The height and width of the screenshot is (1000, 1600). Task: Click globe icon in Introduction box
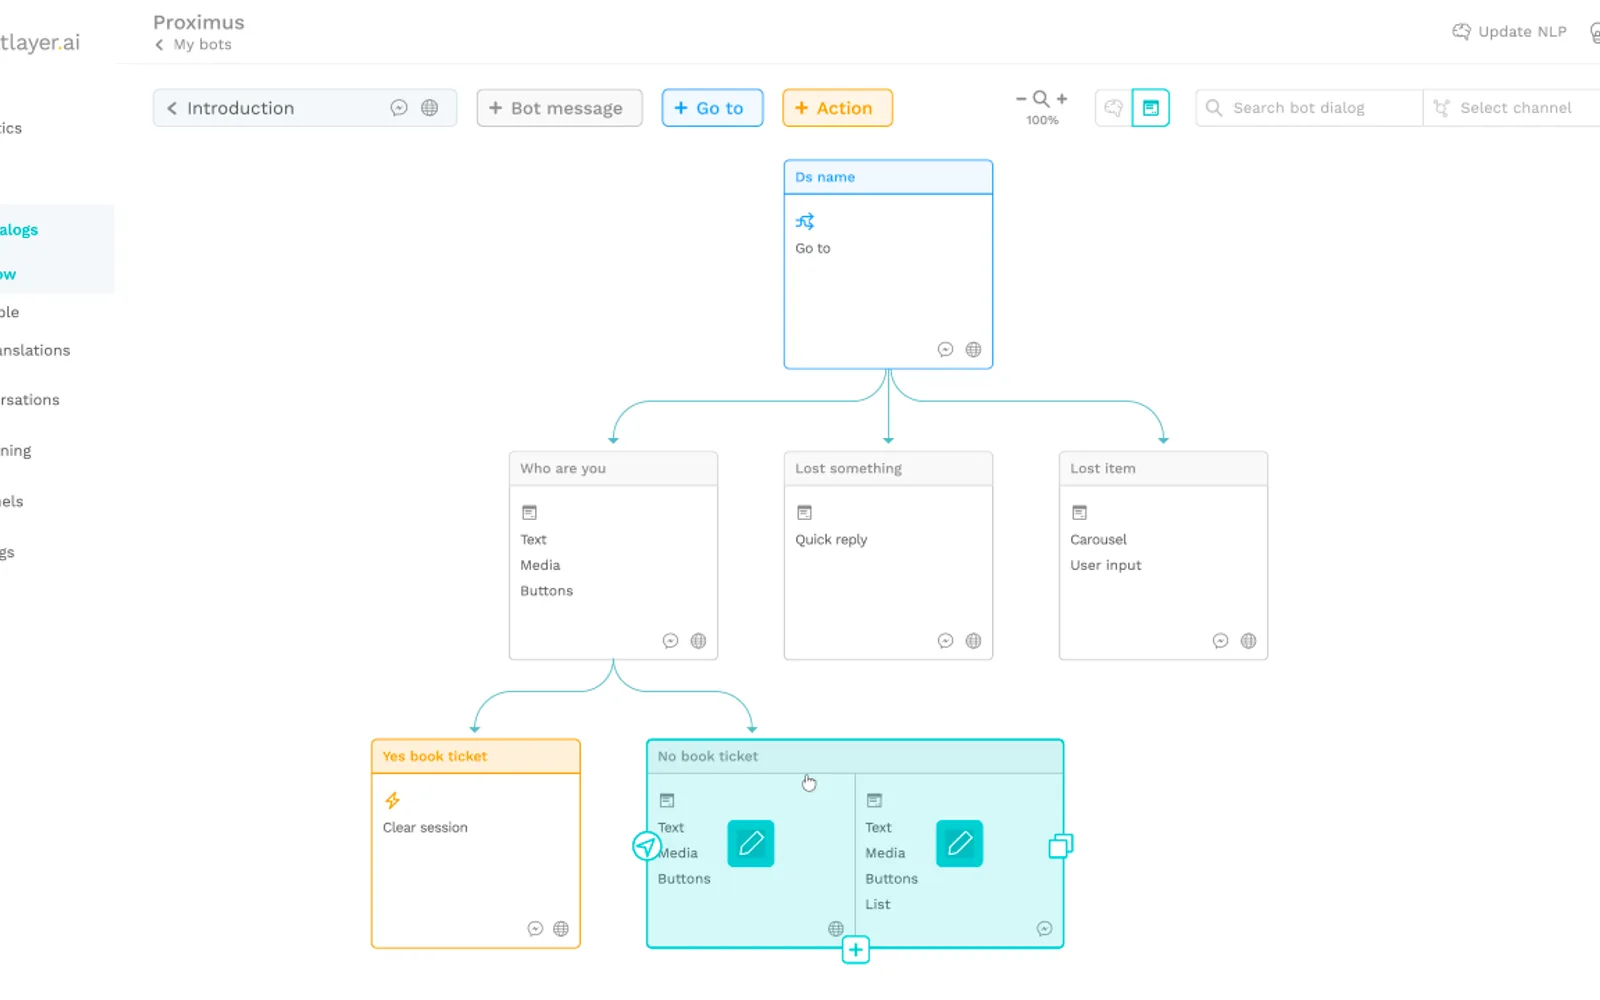[x=429, y=108]
